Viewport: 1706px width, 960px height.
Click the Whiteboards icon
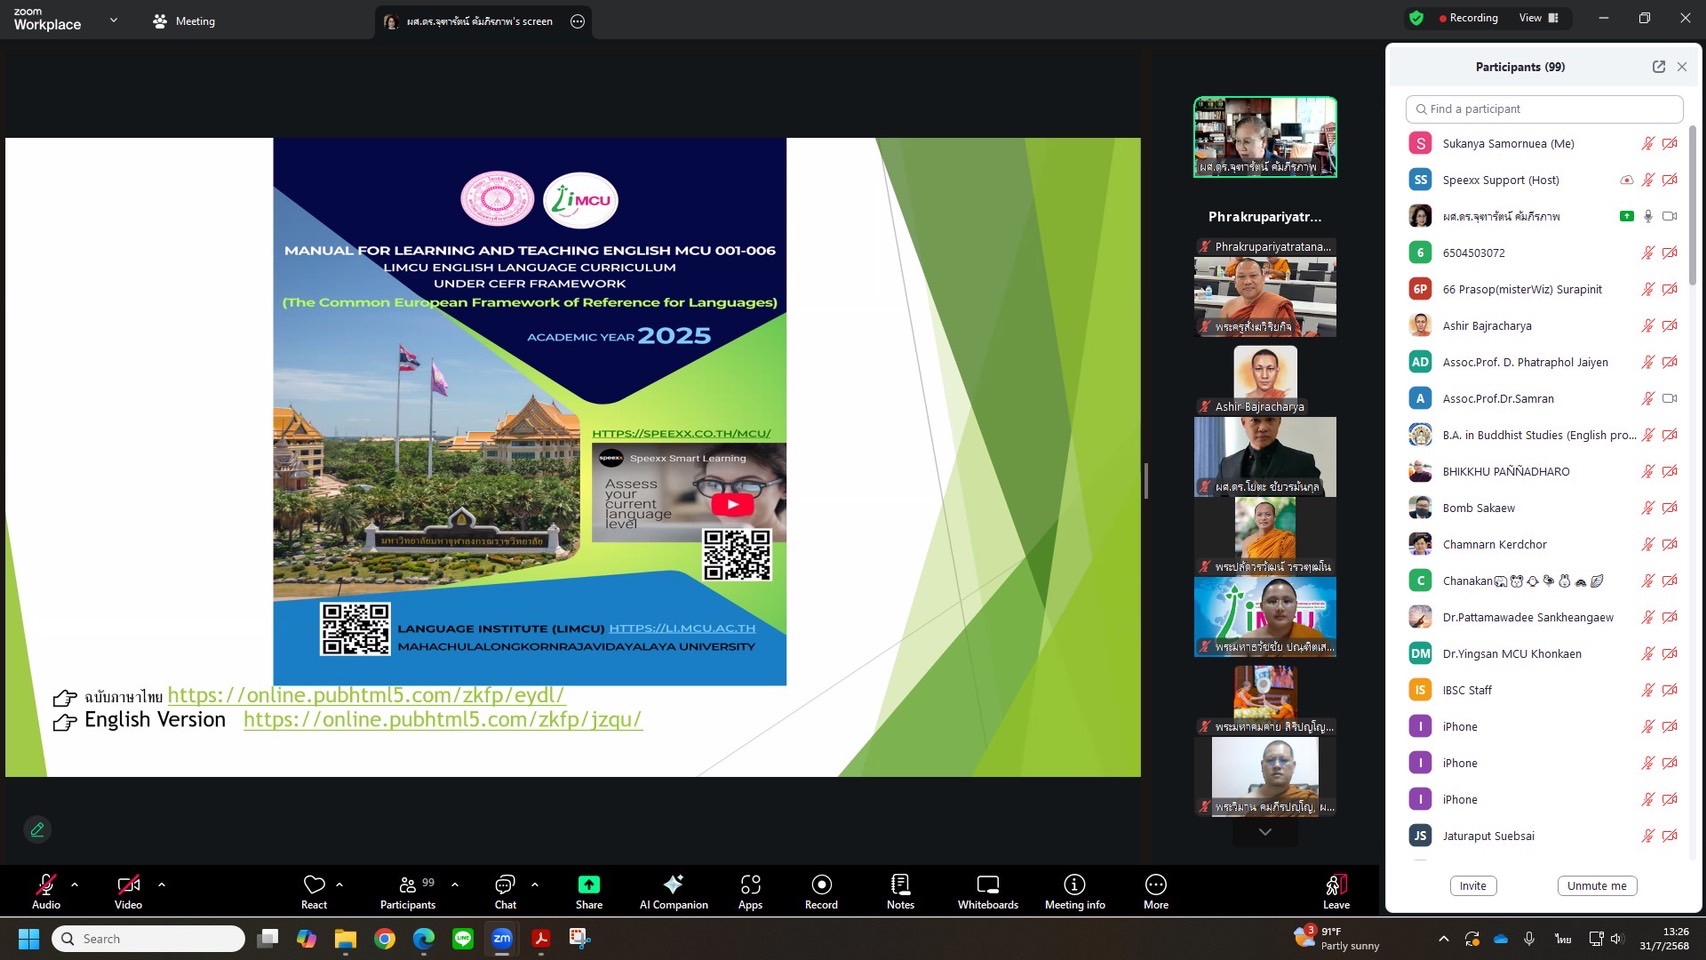(x=987, y=891)
